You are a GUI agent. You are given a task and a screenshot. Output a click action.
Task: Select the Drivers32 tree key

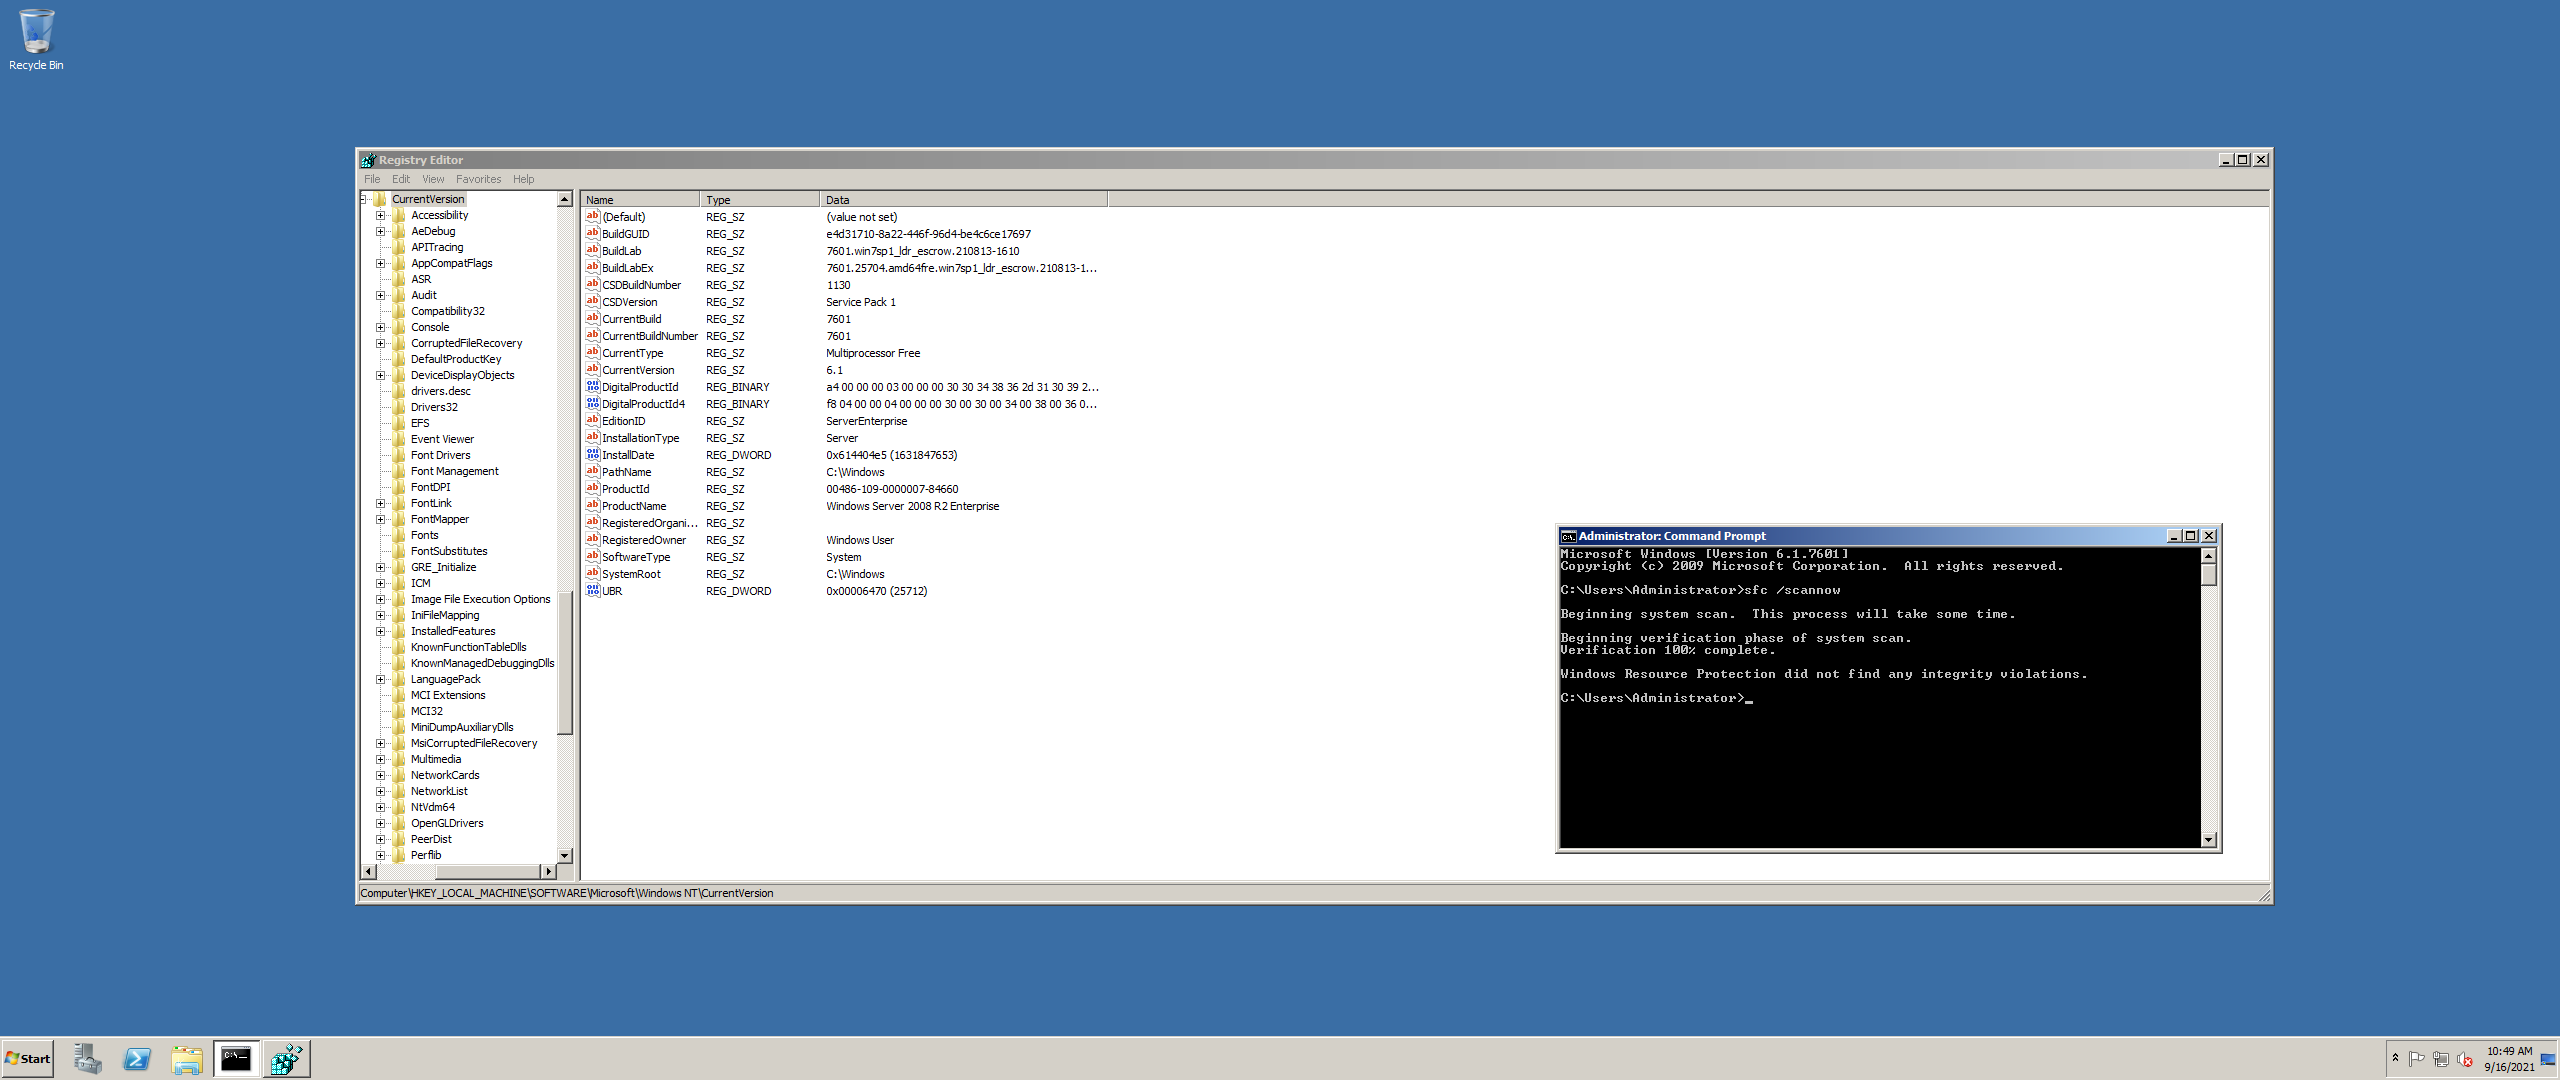coord(434,407)
